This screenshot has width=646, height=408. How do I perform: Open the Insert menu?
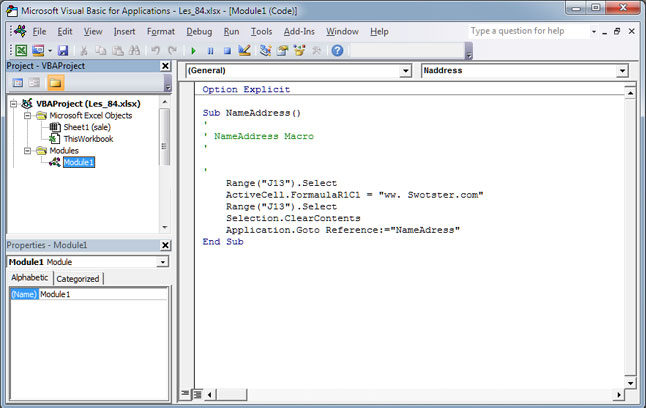click(124, 32)
